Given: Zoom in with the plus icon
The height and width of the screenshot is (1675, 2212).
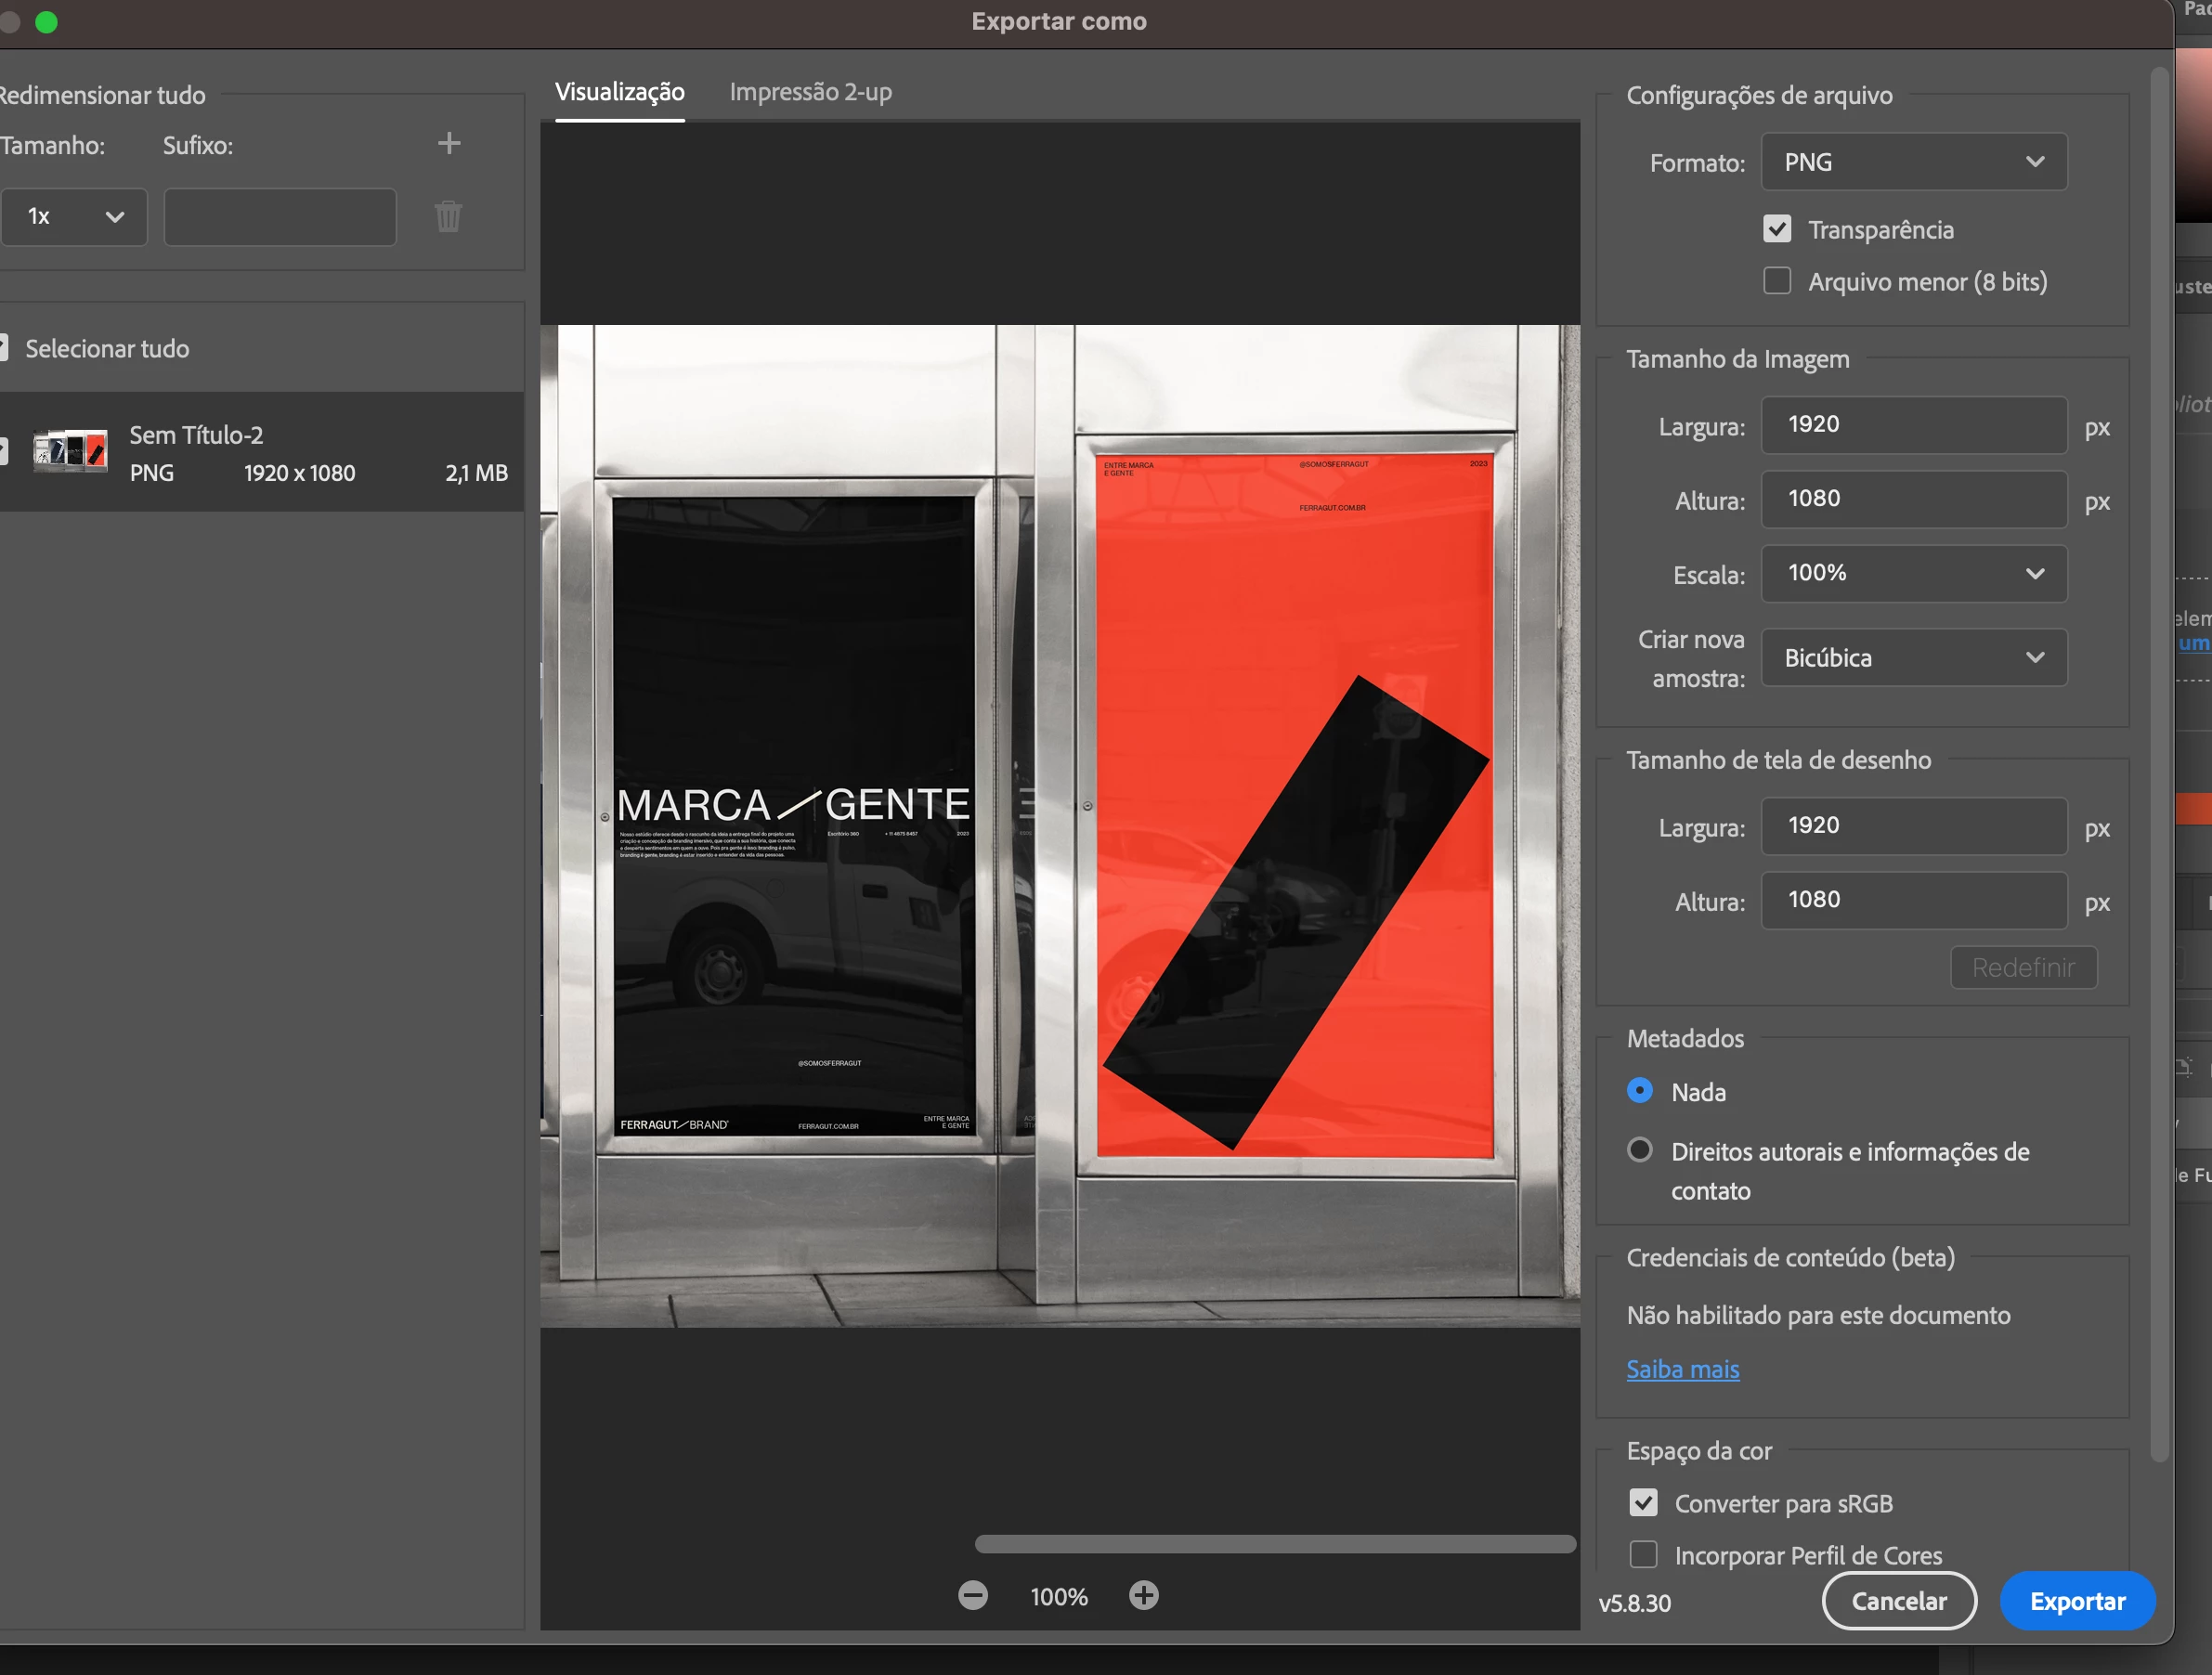Looking at the screenshot, I should (x=1143, y=1595).
